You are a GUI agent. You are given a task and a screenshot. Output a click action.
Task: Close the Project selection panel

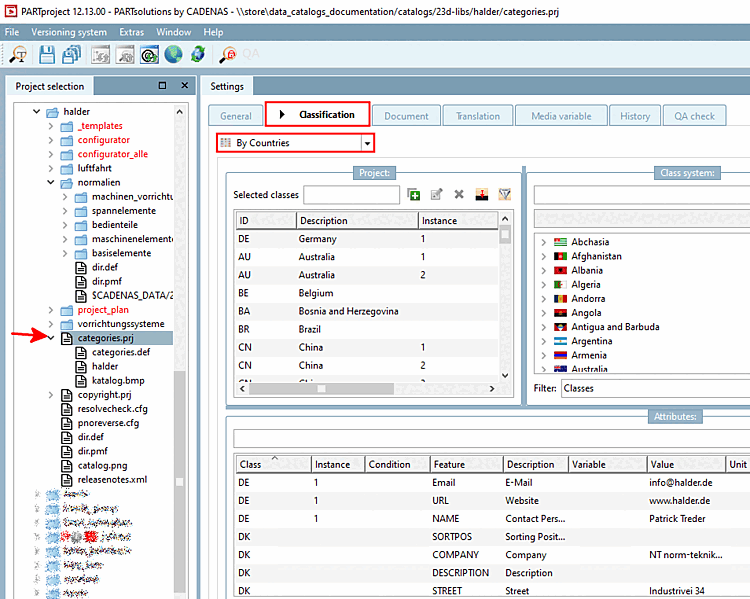tap(185, 86)
